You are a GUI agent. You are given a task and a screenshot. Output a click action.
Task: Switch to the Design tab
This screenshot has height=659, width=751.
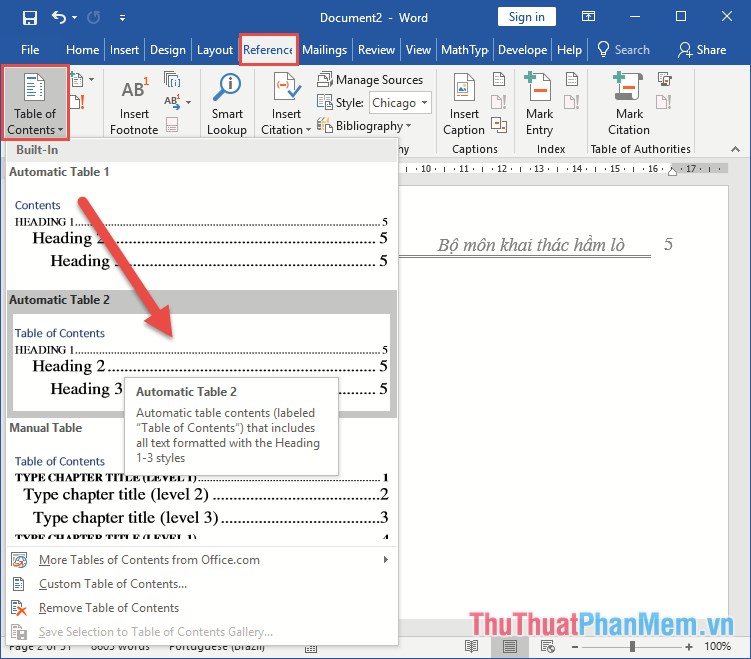pyautogui.click(x=168, y=50)
